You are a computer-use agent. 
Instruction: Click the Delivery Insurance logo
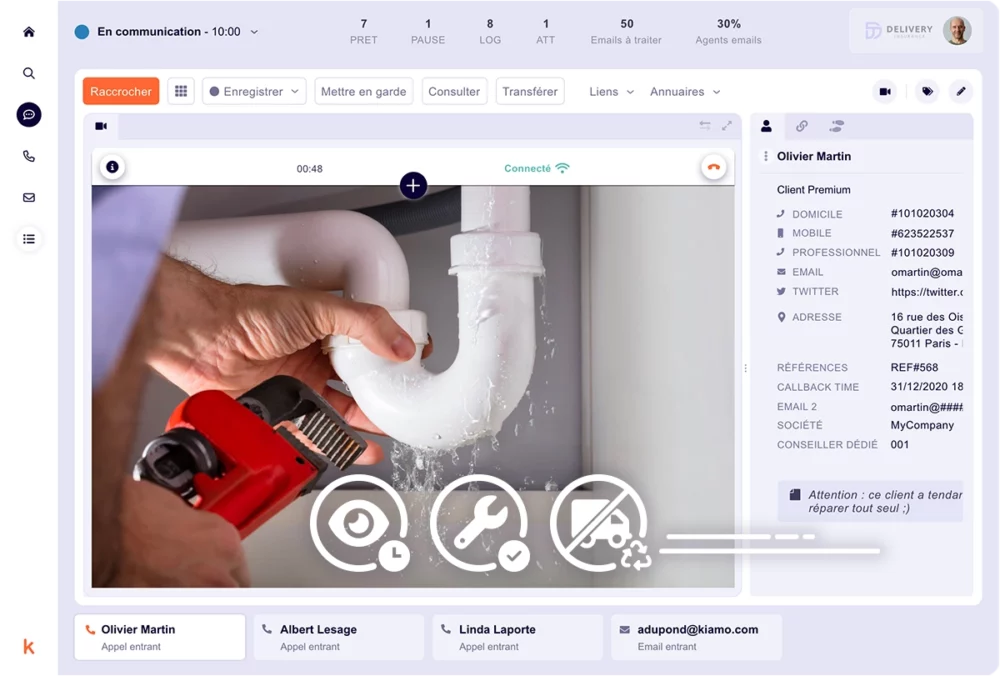click(x=899, y=30)
